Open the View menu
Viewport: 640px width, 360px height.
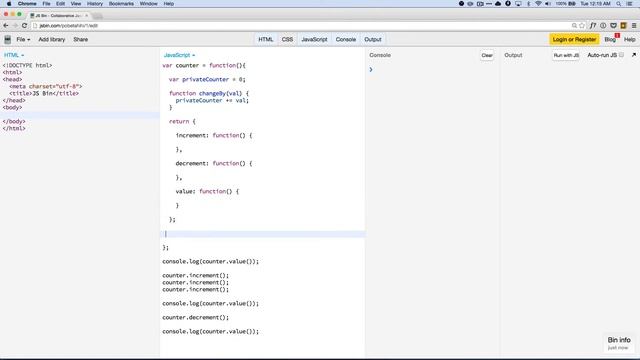pyautogui.click(x=76, y=4)
